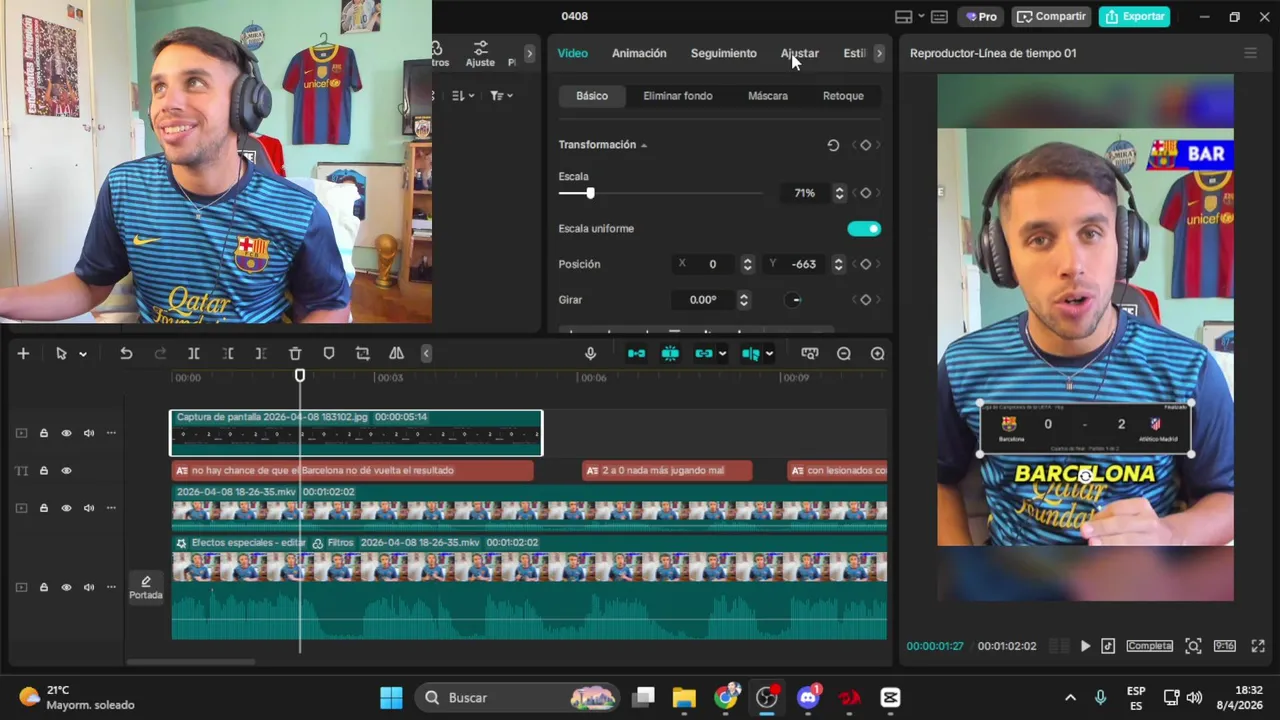Click the Portada cover button
This screenshot has height=720, width=1280.
pyautogui.click(x=146, y=587)
